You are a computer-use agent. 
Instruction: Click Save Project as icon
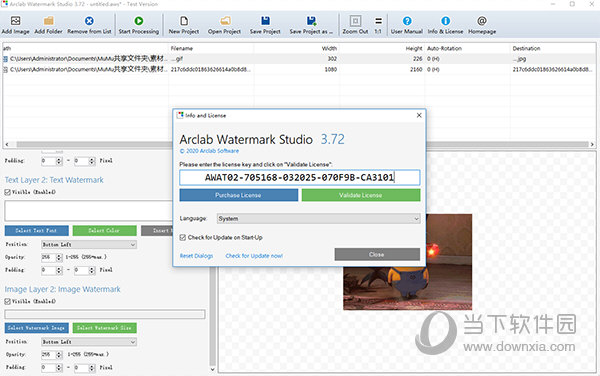pyautogui.click(x=311, y=21)
